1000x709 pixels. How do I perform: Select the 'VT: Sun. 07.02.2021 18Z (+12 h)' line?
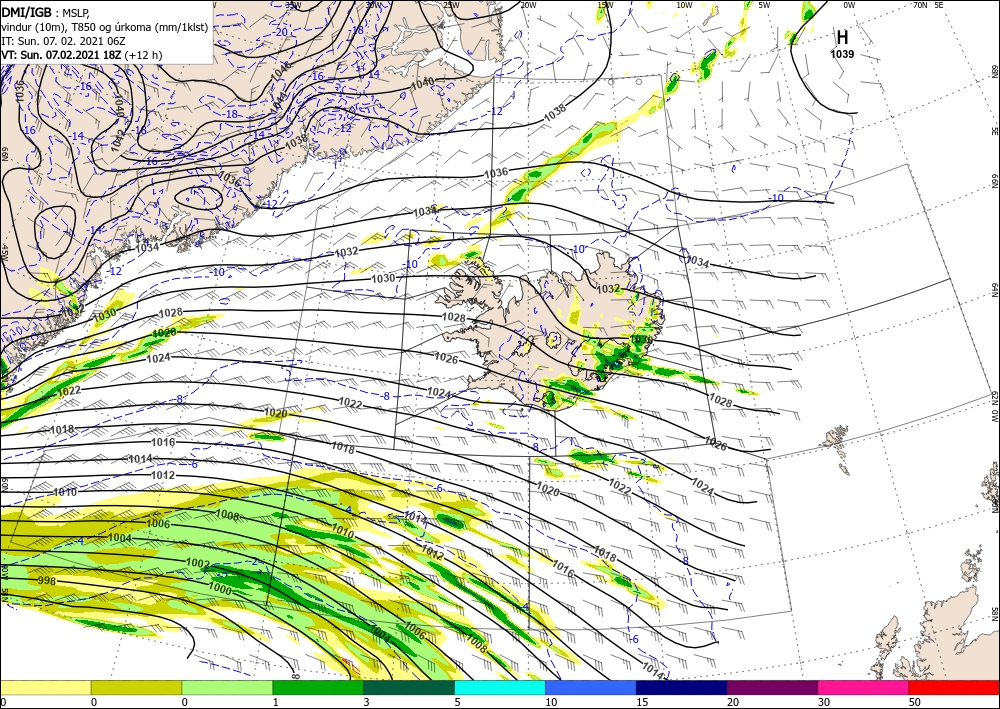pyautogui.click(x=82, y=55)
